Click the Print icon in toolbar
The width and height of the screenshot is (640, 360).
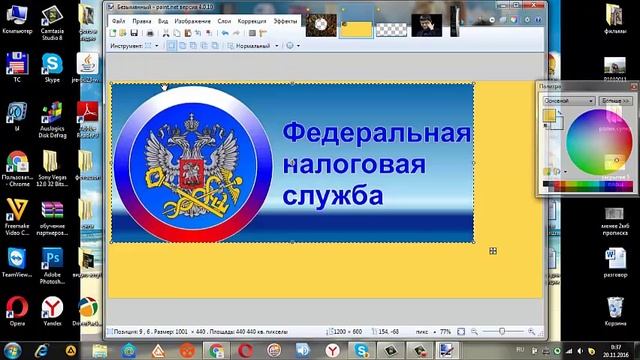(x=150, y=33)
